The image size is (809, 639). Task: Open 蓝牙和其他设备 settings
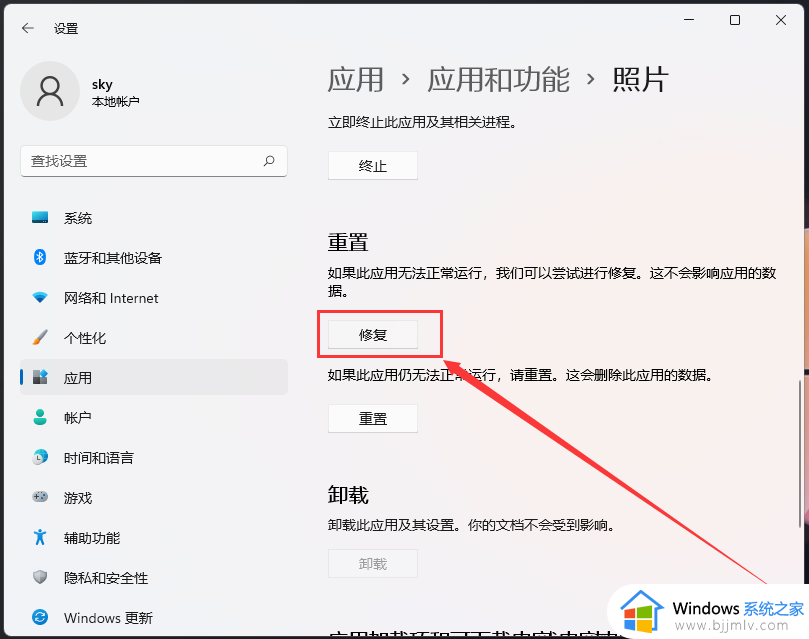point(154,258)
